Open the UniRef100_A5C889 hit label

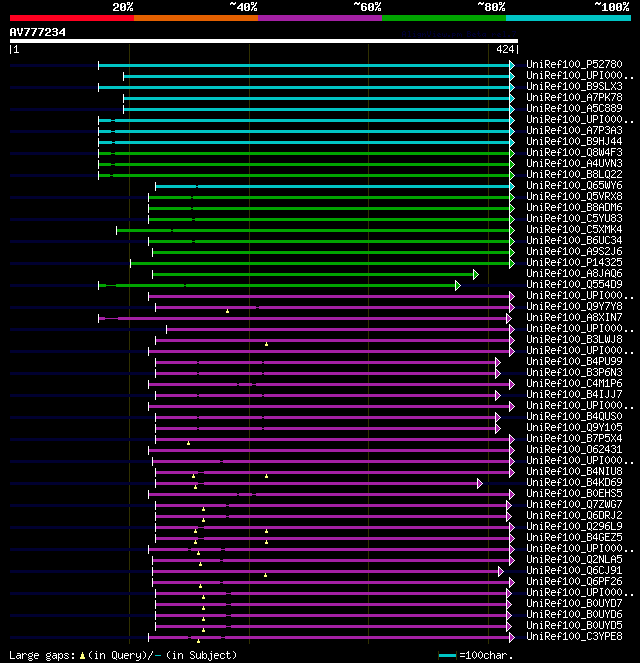[x=574, y=108]
